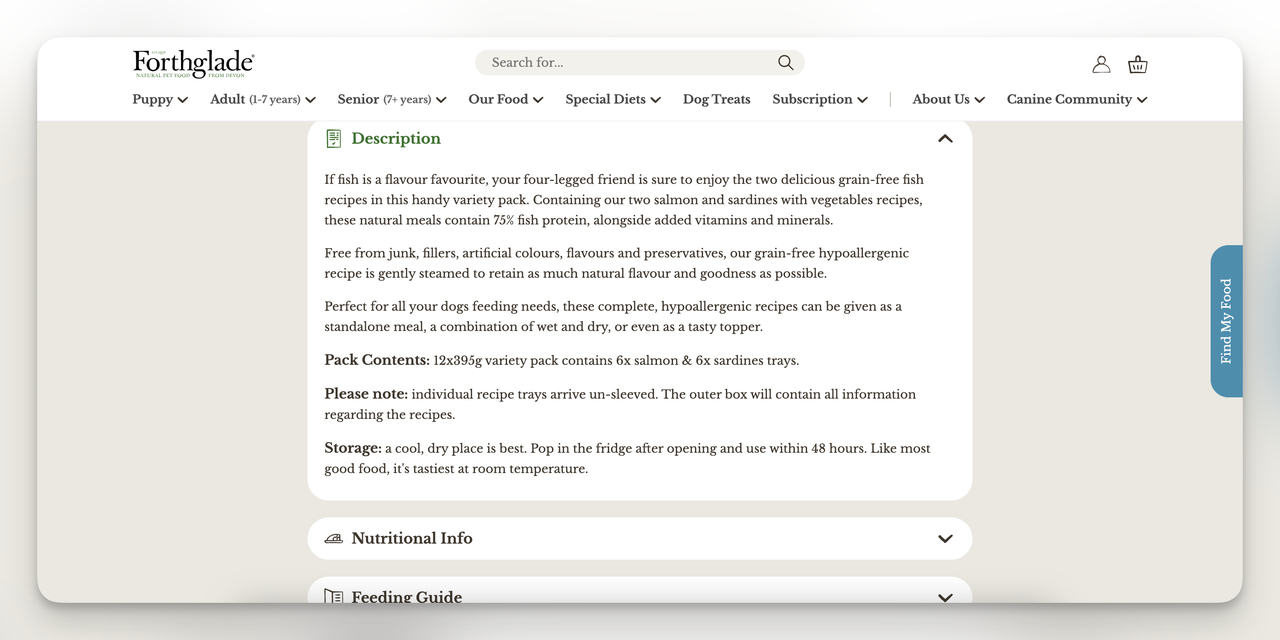Expand the Nutritional Info chevron
Screen dimensions: 1280x640
pyautogui.click(x=945, y=538)
